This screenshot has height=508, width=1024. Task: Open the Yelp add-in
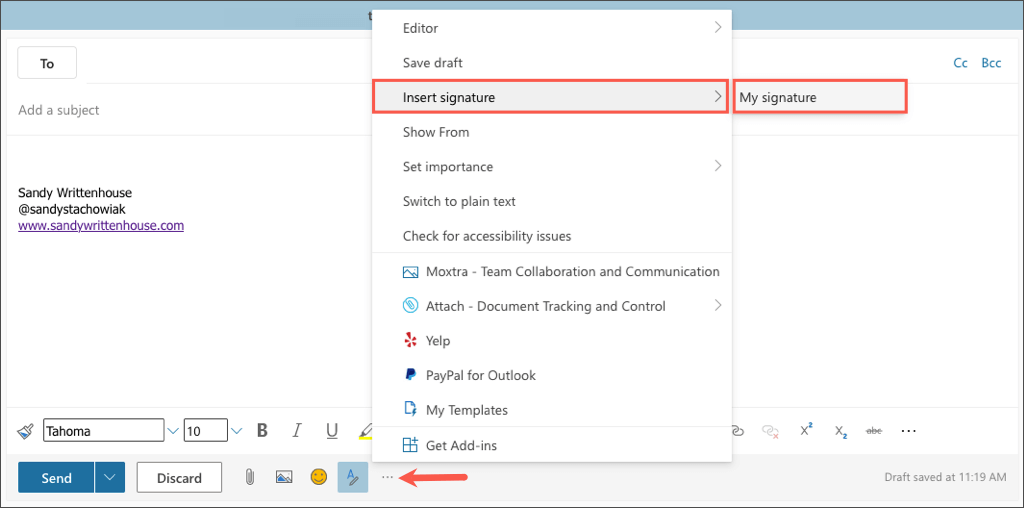coord(437,341)
